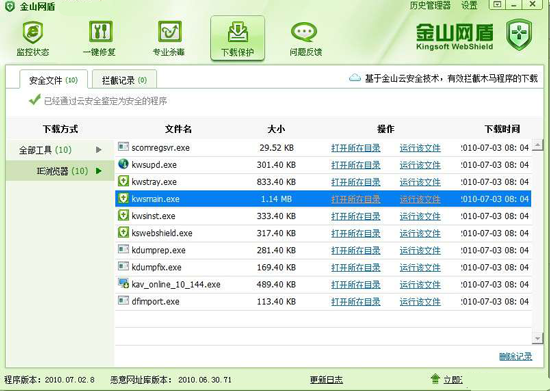Expand the IE浏览器 (10) arrow
Image resolution: width=550 pixels, height=391 pixels.
[x=99, y=171]
